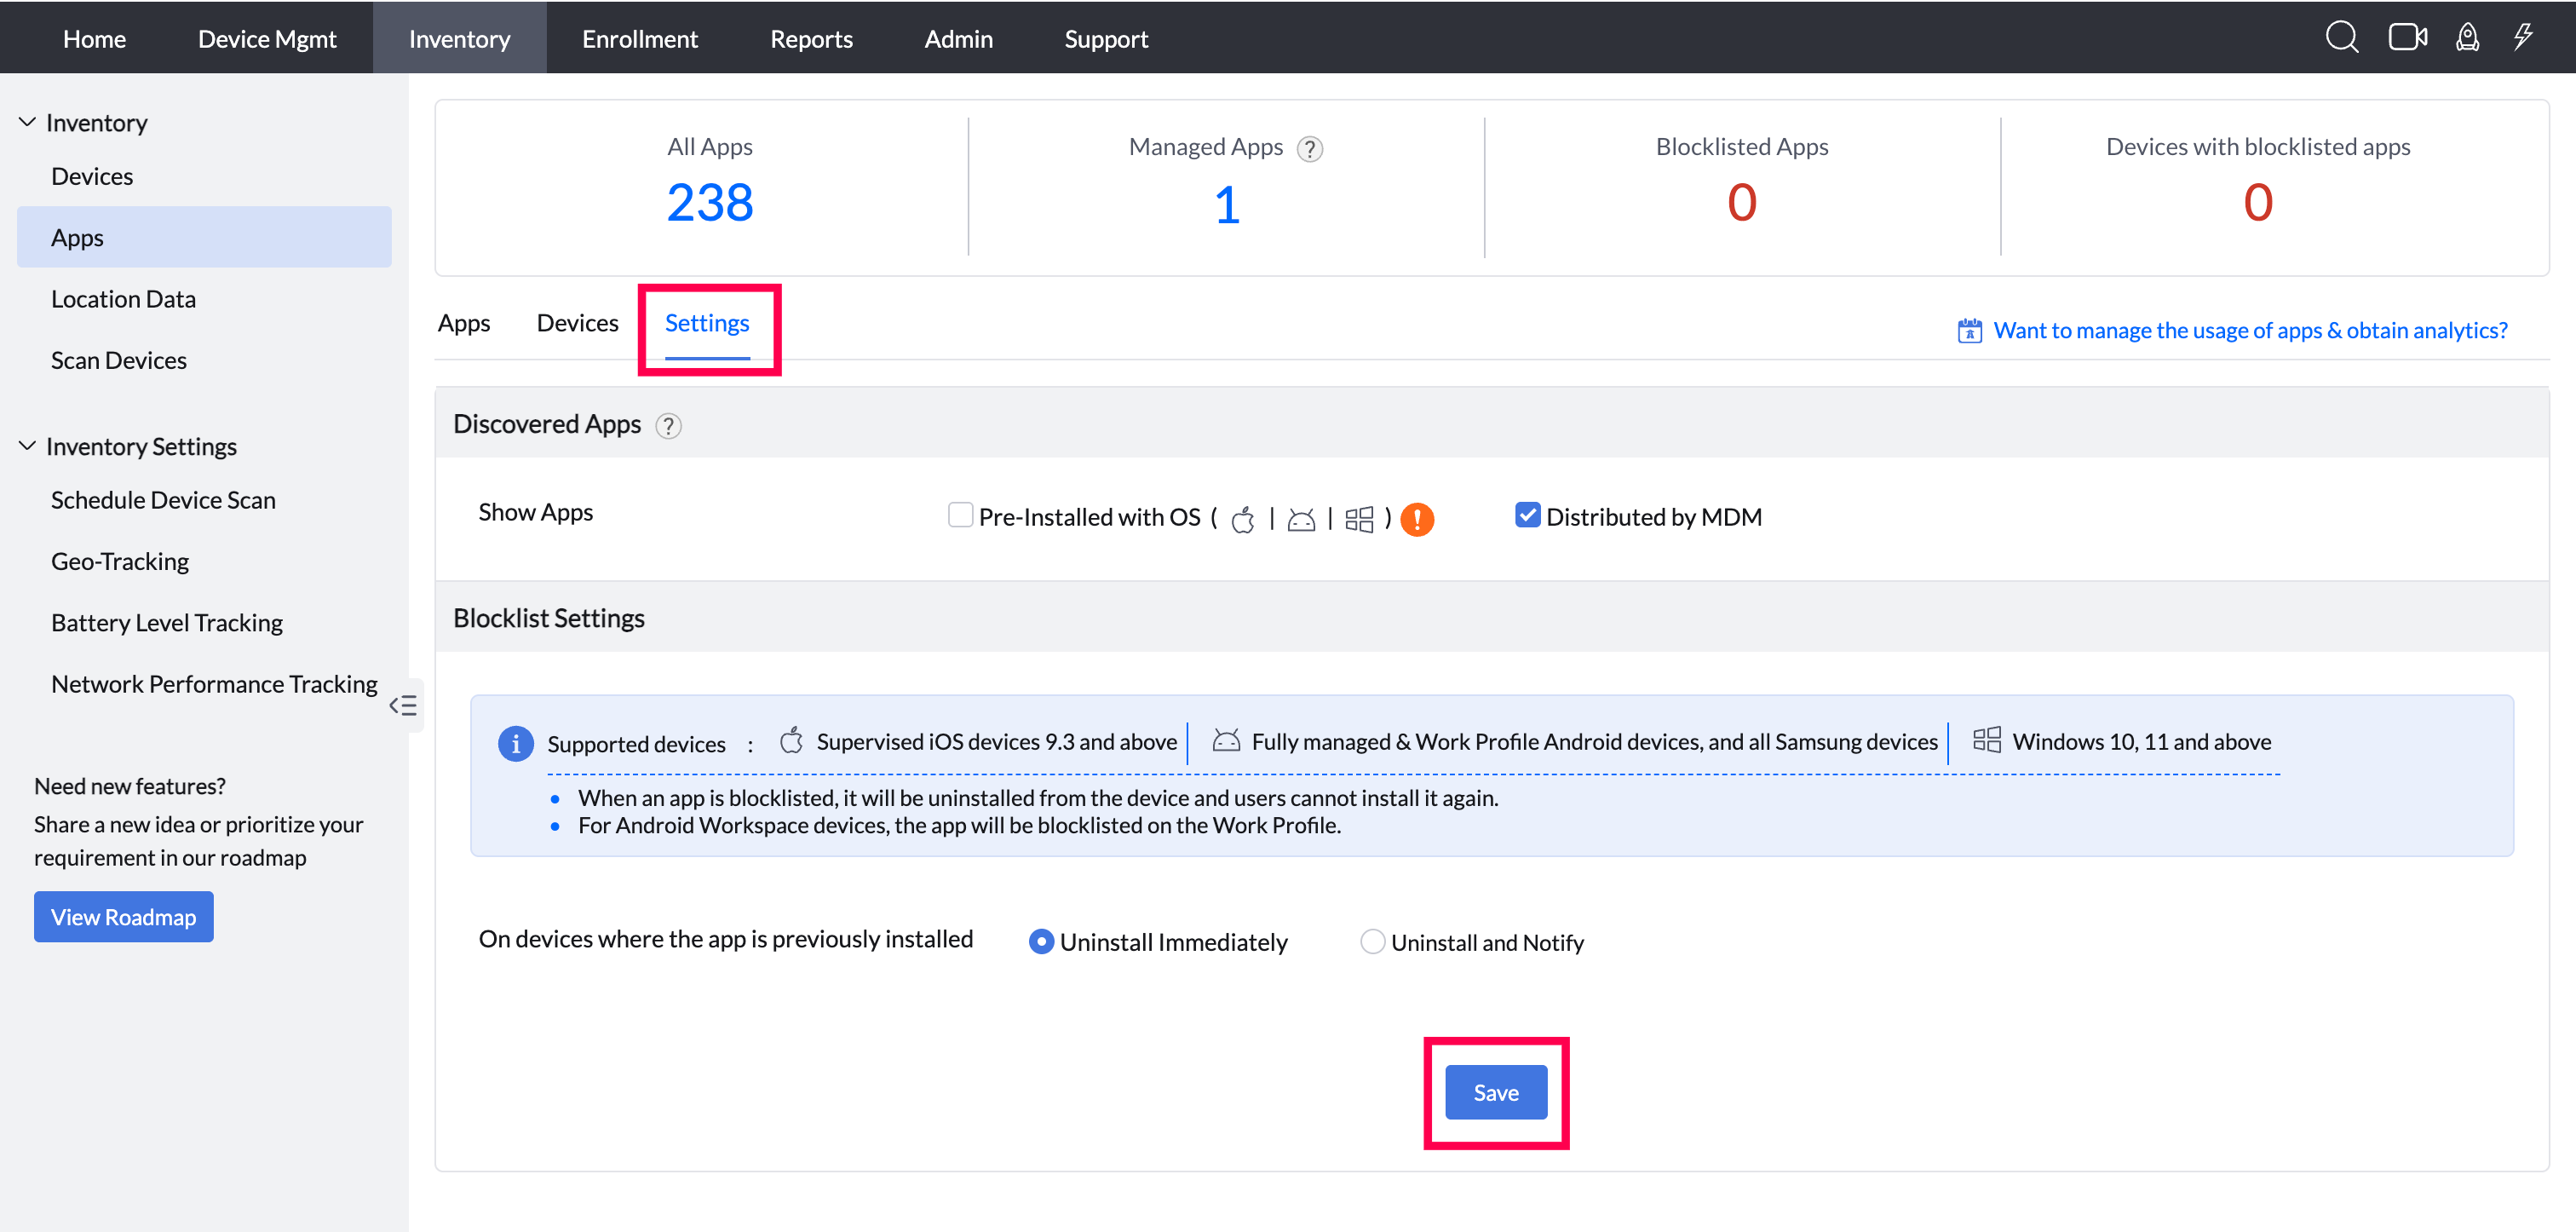Image resolution: width=2576 pixels, height=1232 pixels.
Task: Click the orange warning exclamation icon
Action: pos(1416,519)
